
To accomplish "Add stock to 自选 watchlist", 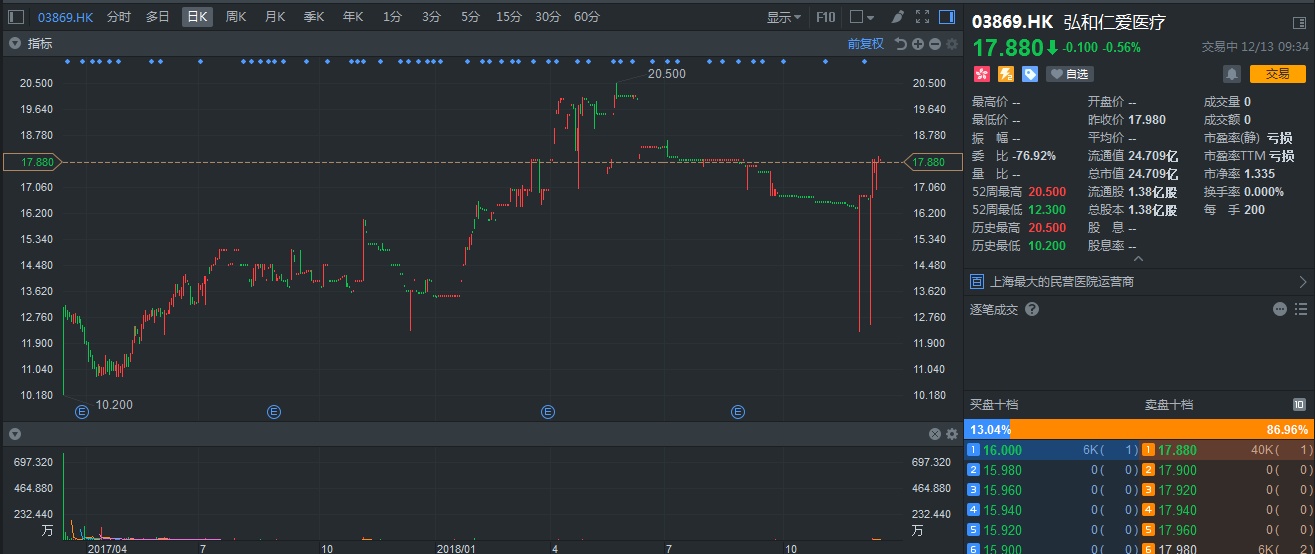I will point(1069,74).
